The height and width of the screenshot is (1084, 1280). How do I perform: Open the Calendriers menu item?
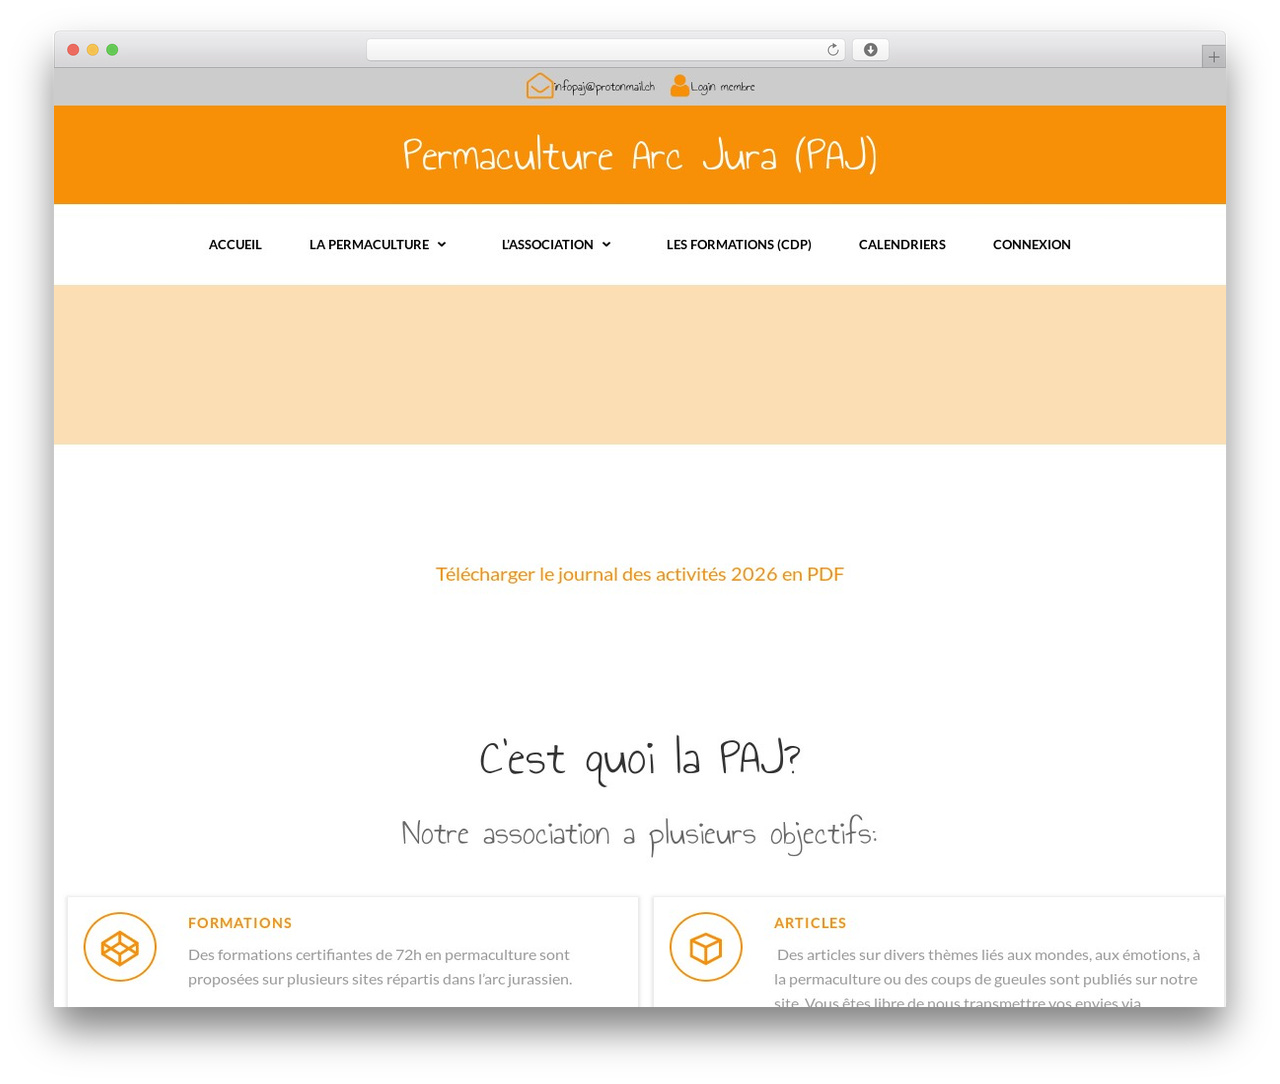[x=902, y=244]
